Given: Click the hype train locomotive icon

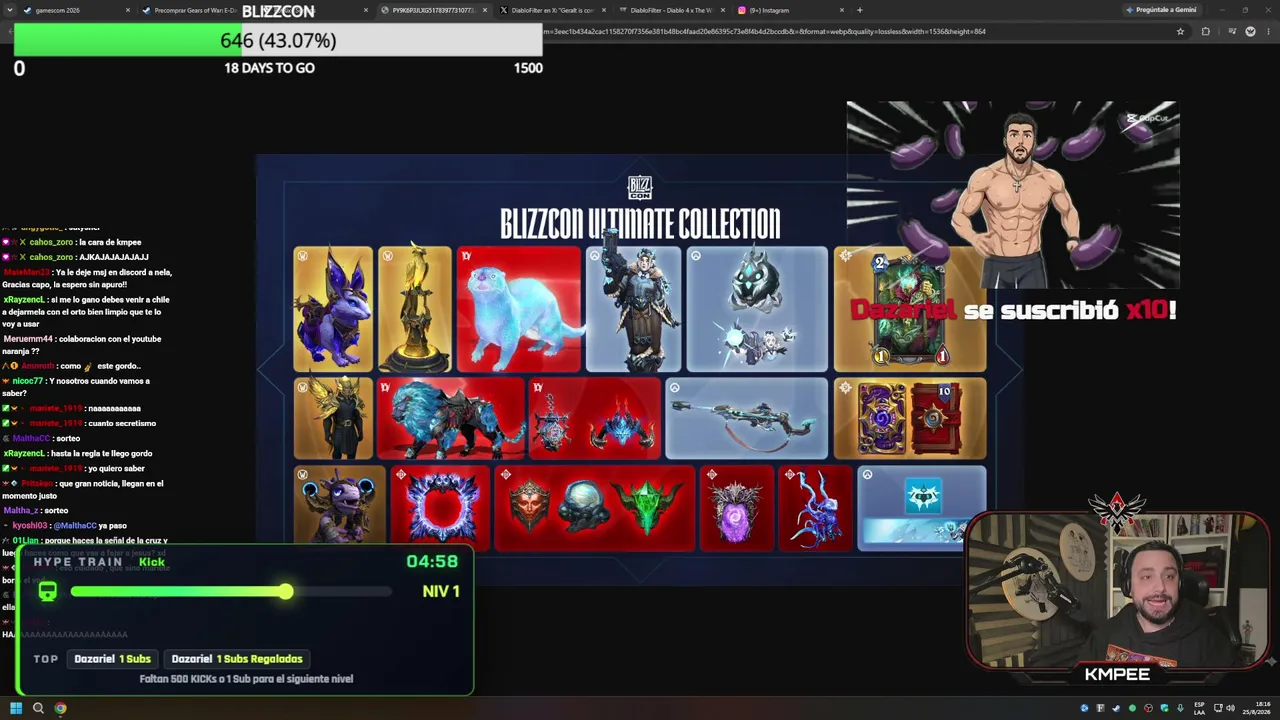Looking at the screenshot, I should (x=47, y=591).
